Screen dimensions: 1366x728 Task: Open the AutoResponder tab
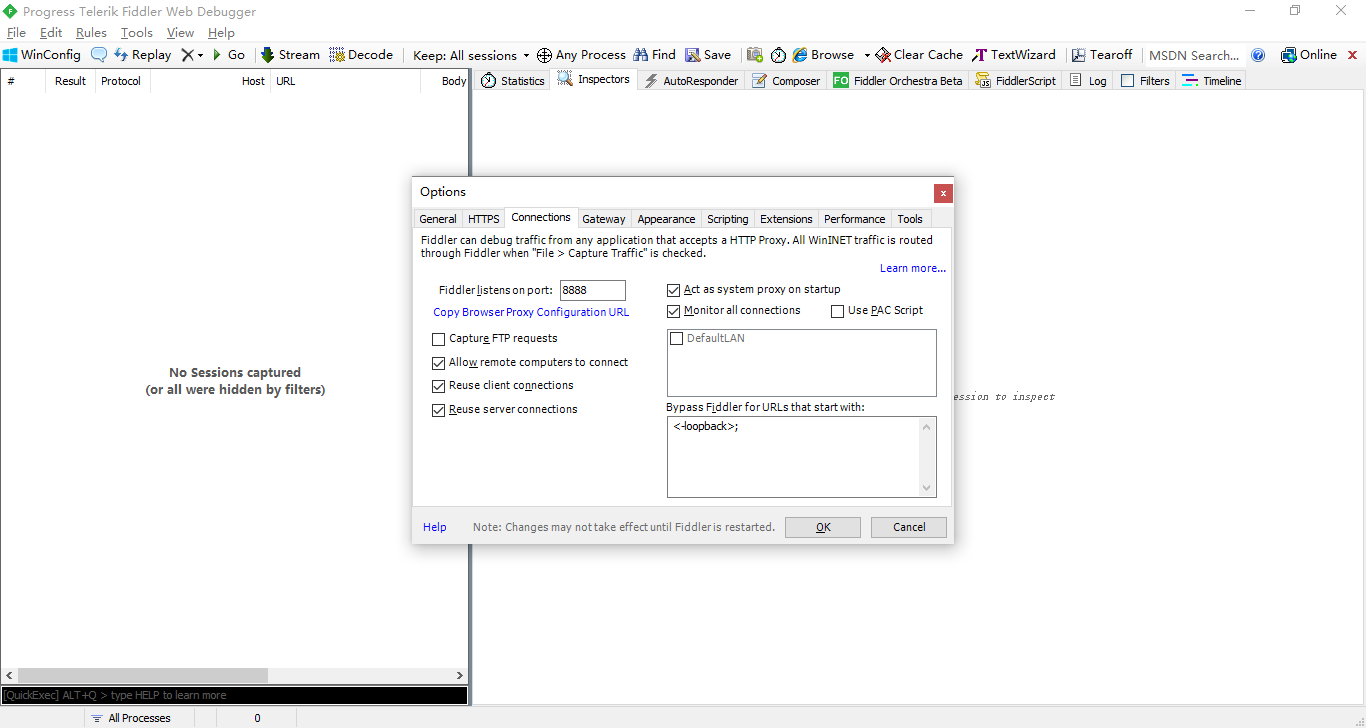click(691, 81)
